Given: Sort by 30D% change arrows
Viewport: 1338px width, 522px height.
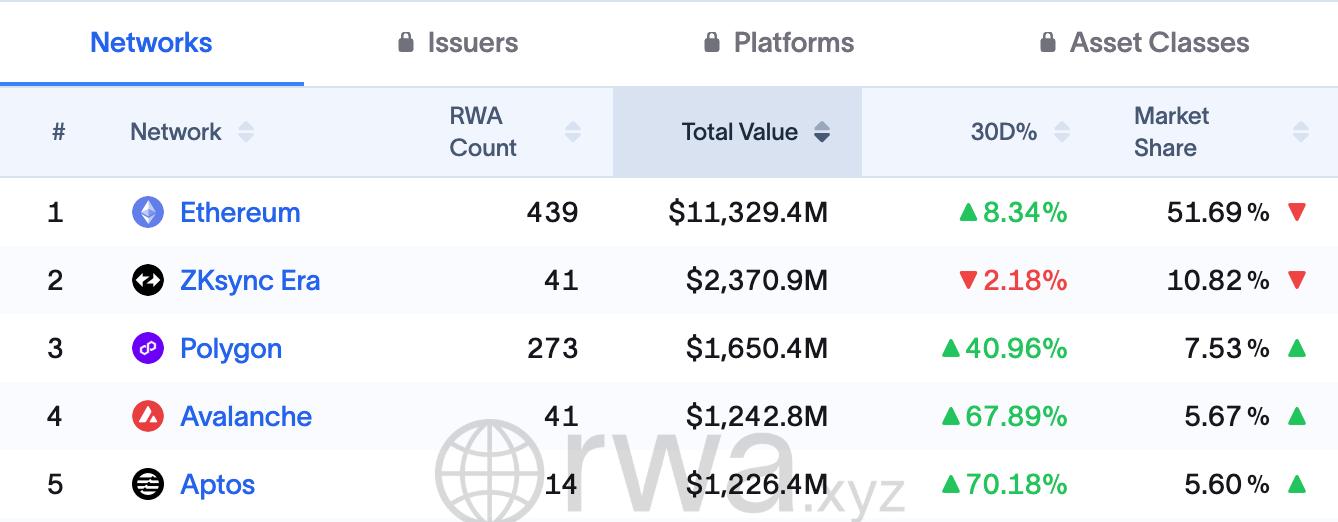Looking at the screenshot, I should click(x=1062, y=132).
